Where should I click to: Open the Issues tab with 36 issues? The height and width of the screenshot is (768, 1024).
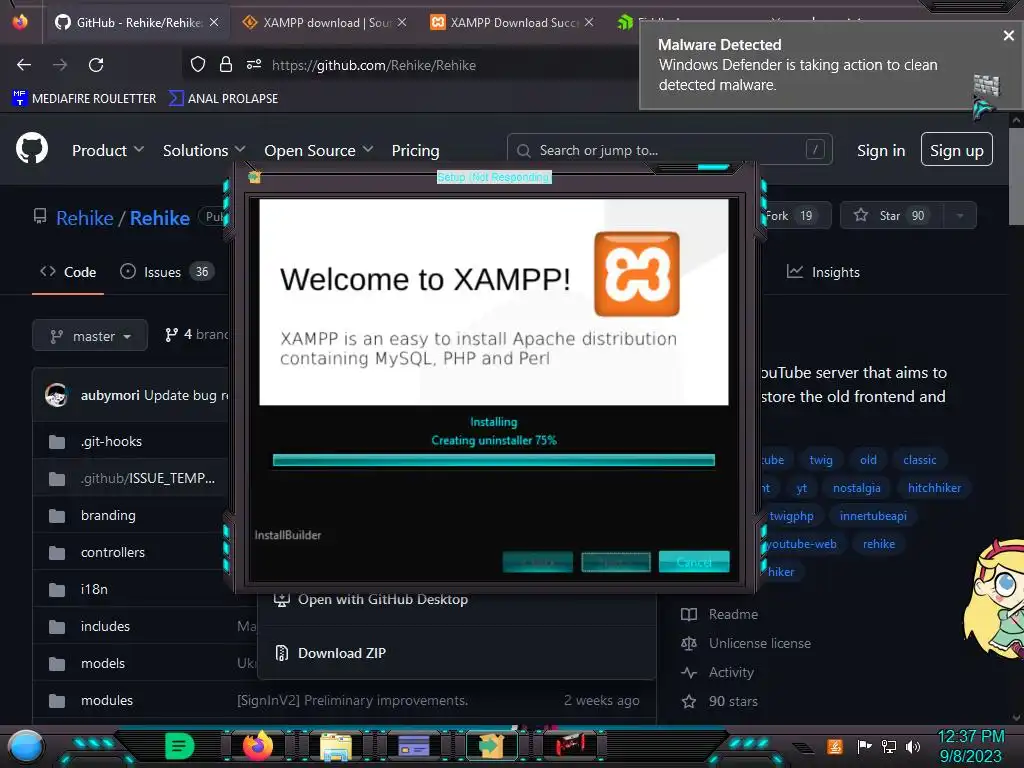pyautogui.click(x=167, y=272)
